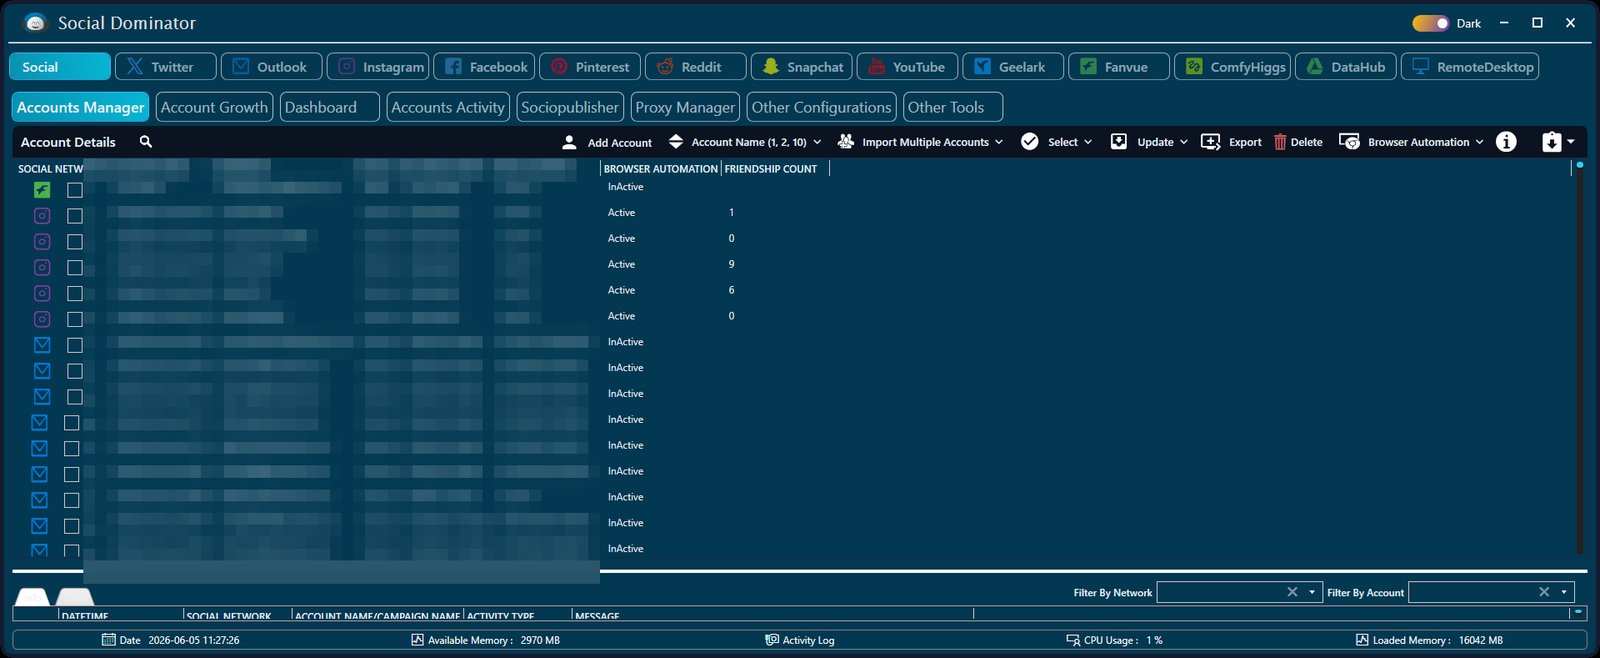Tick checkbox of row with friendship count 9
1600x658 pixels.
[x=75, y=267]
